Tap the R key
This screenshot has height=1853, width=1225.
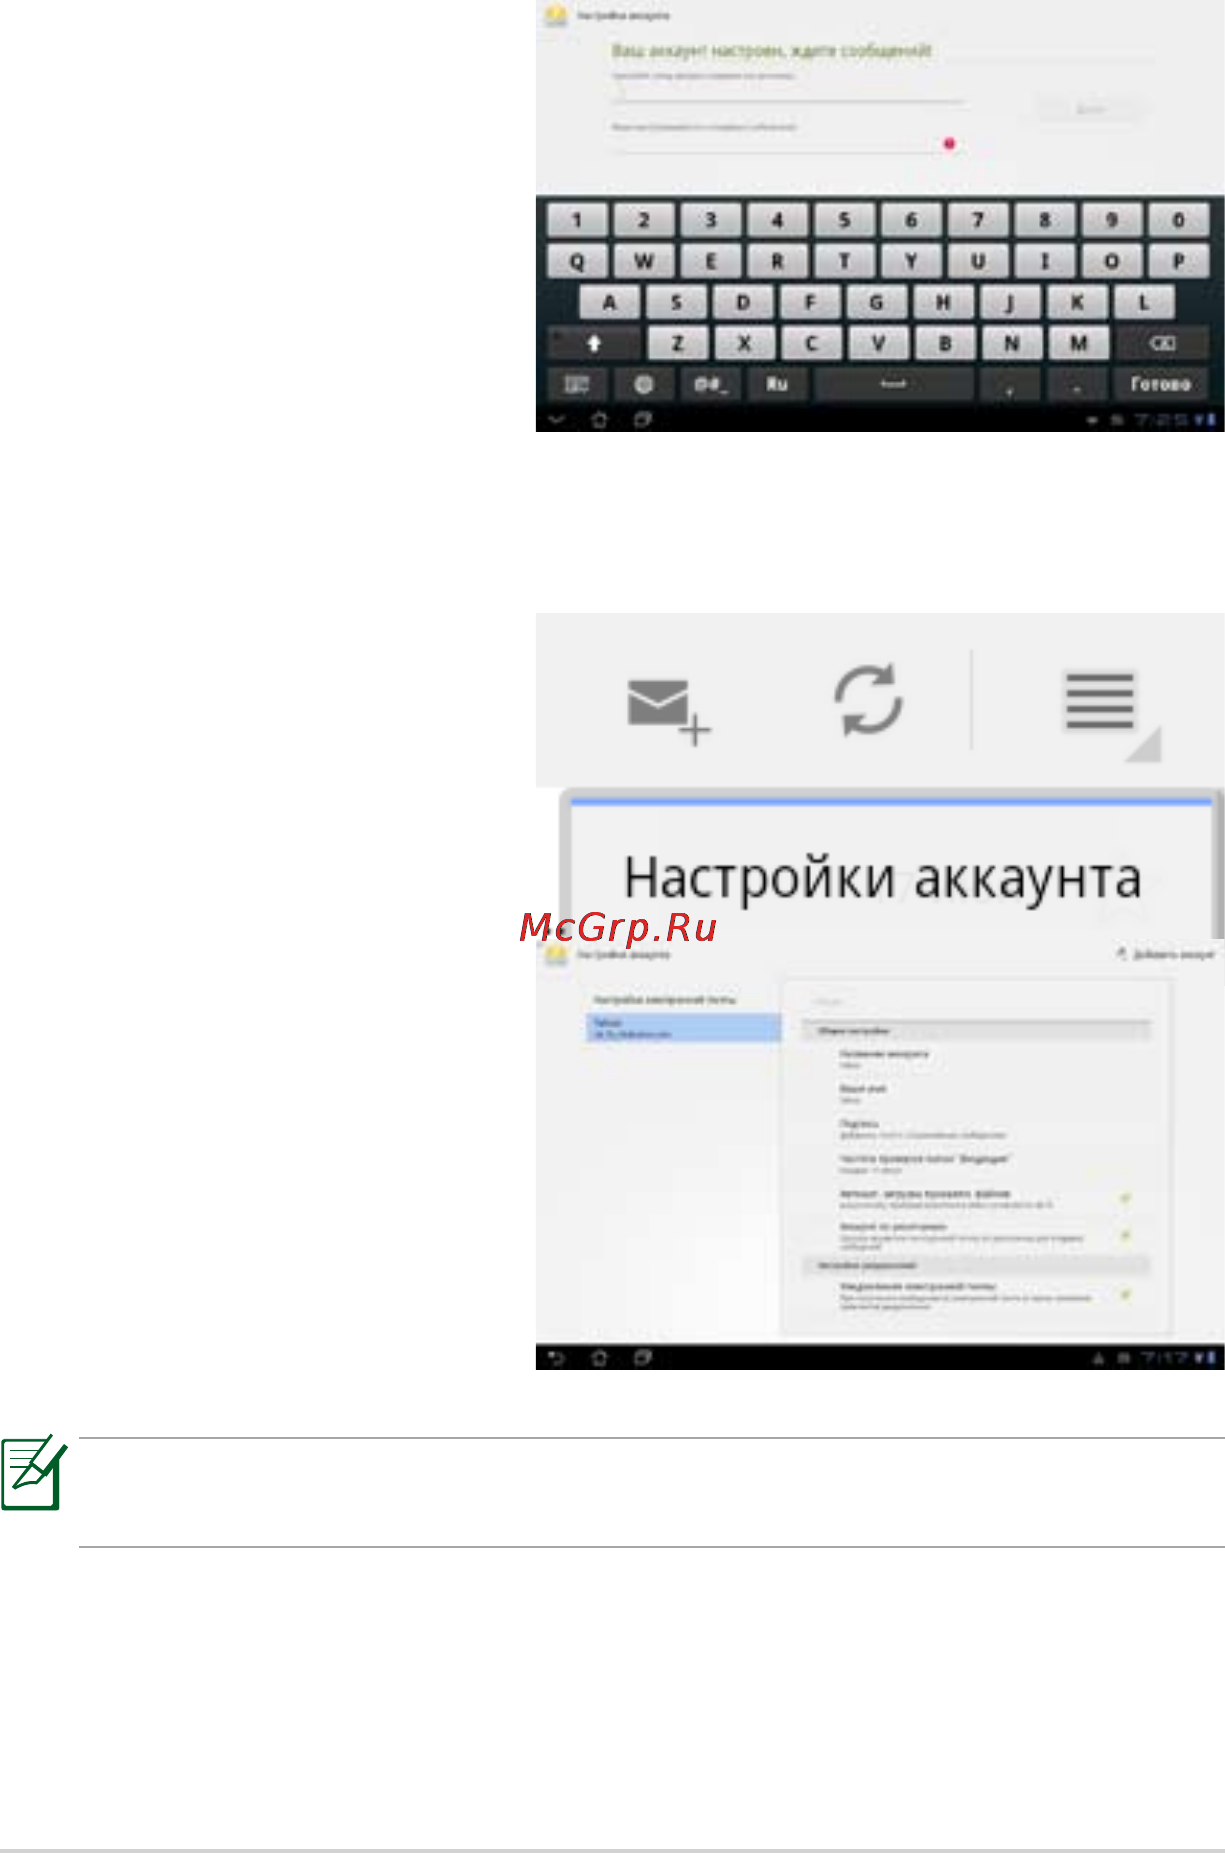(x=777, y=261)
